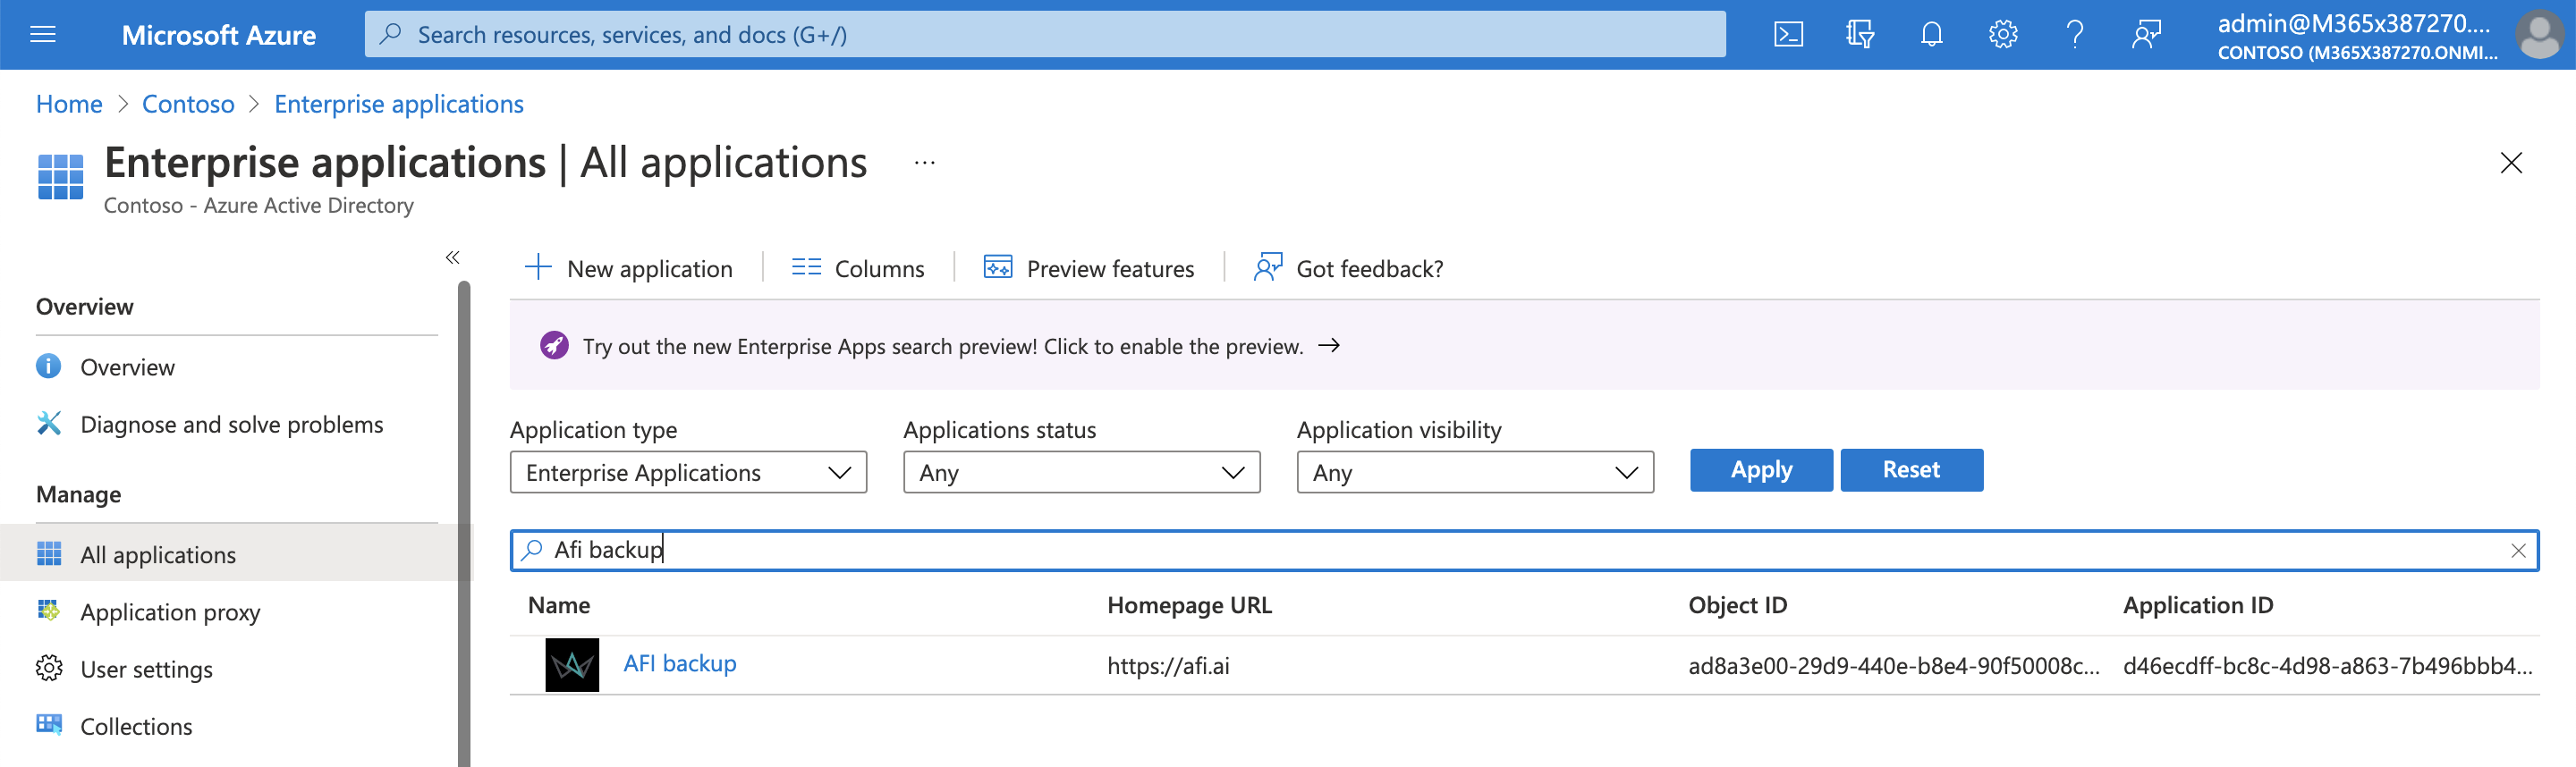
Task: Click the Columns list icon
Action: 806,268
